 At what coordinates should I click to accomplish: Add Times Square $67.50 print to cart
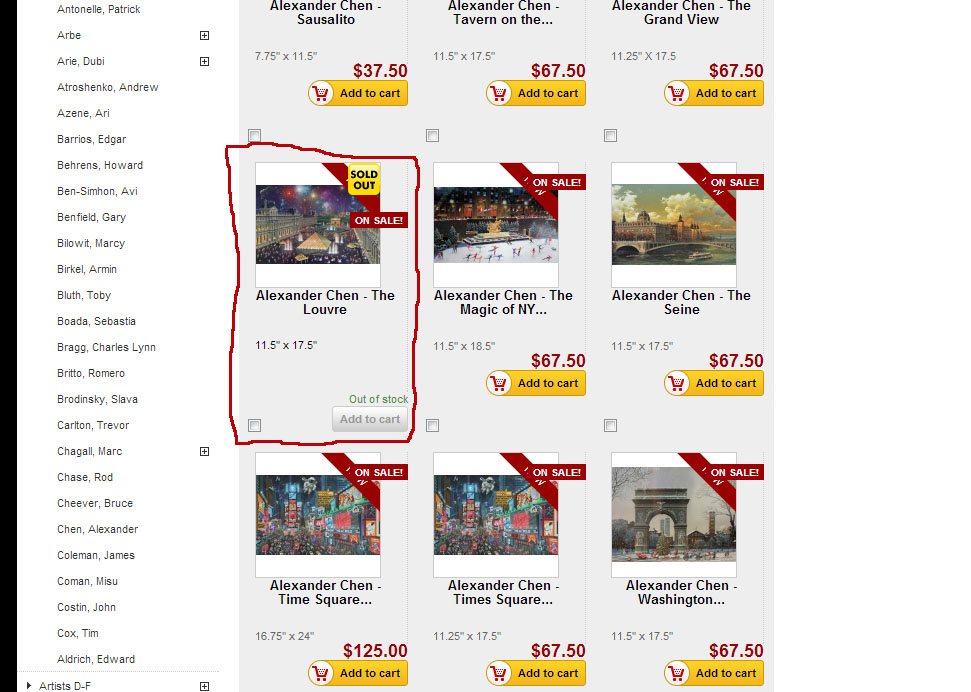[536, 673]
